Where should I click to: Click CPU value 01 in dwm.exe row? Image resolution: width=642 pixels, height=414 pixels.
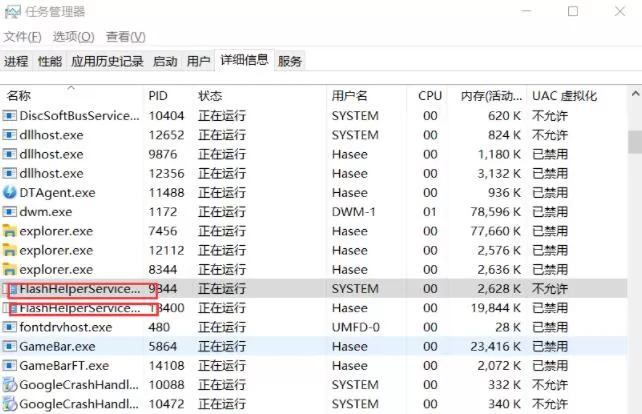430,212
